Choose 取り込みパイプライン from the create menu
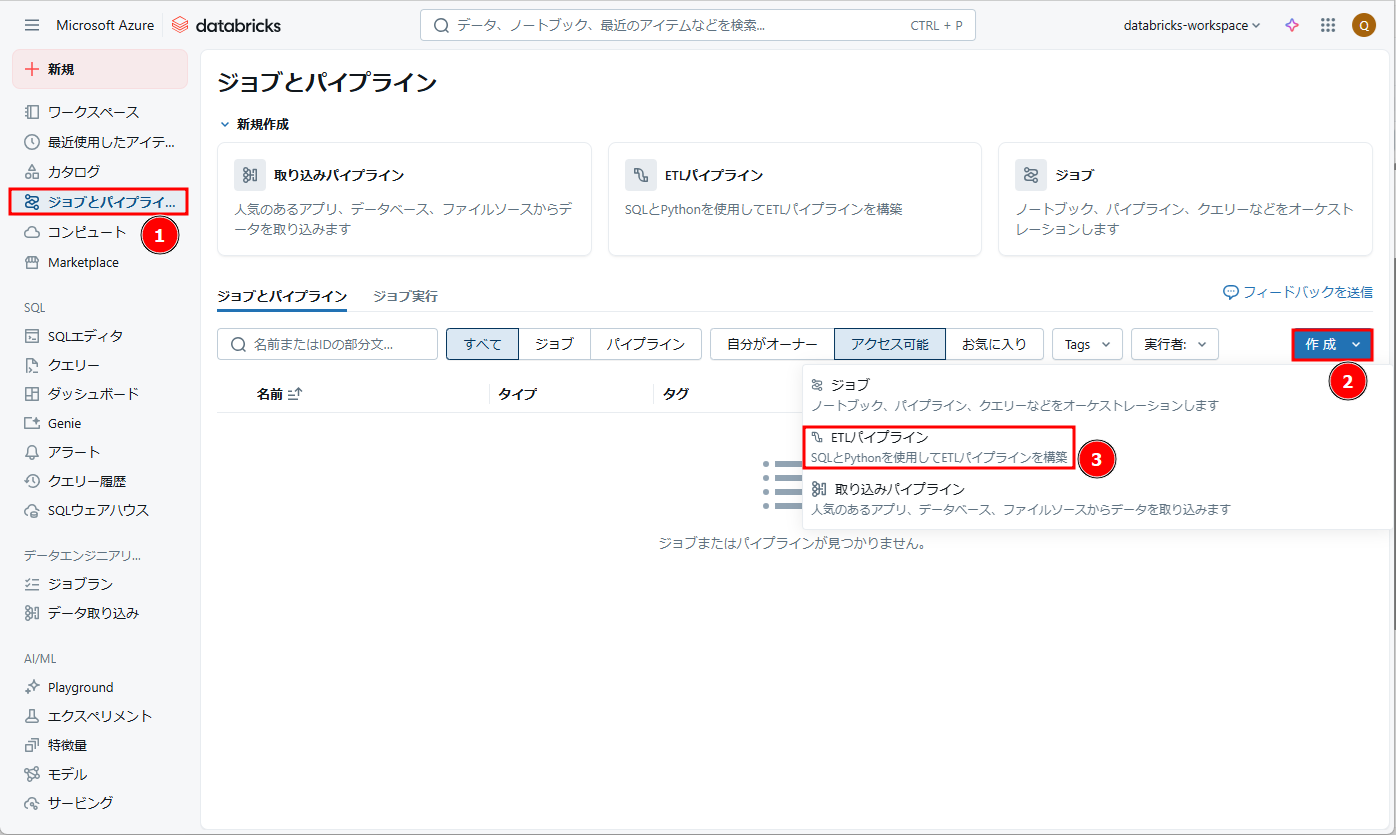Image resolution: width=1396 pixels, height=835 pixels. click(x=1096, y=499)
